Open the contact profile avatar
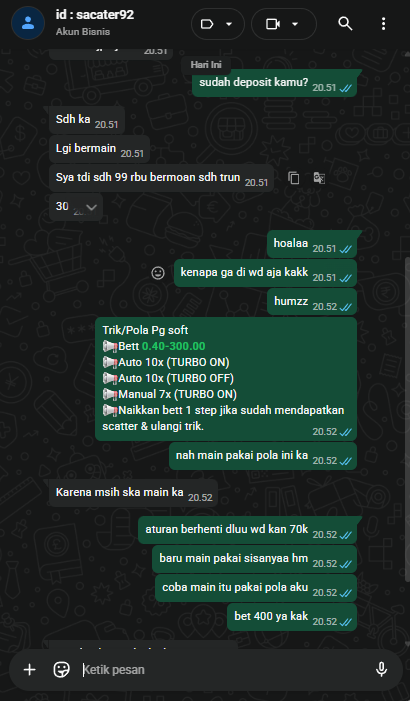This screenshot has height=701, width=410. 28,23
